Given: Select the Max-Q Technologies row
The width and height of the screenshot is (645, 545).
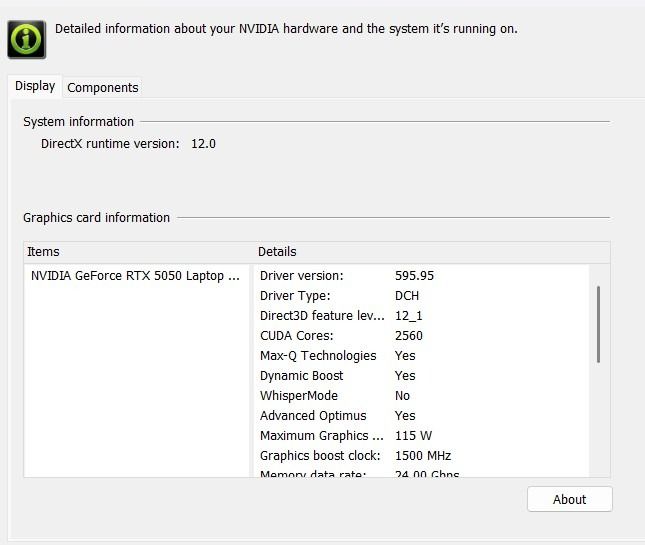Looking at the screenshot, I should (422, 355).
